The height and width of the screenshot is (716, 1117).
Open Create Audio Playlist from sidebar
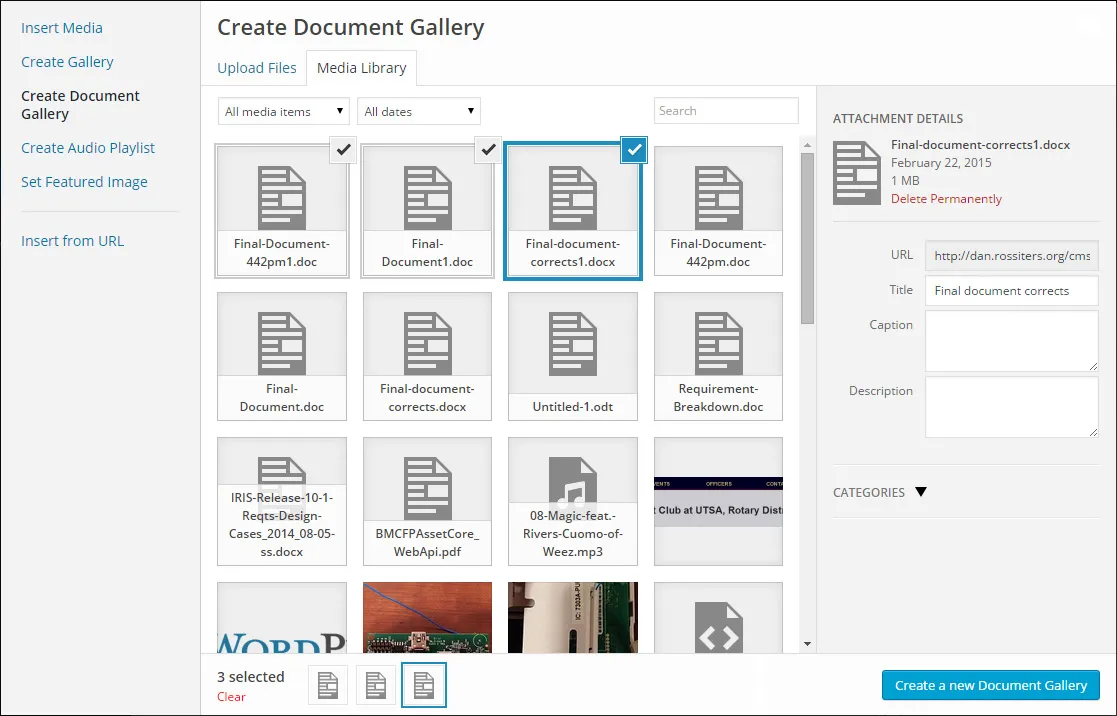[x=88, y=148]
